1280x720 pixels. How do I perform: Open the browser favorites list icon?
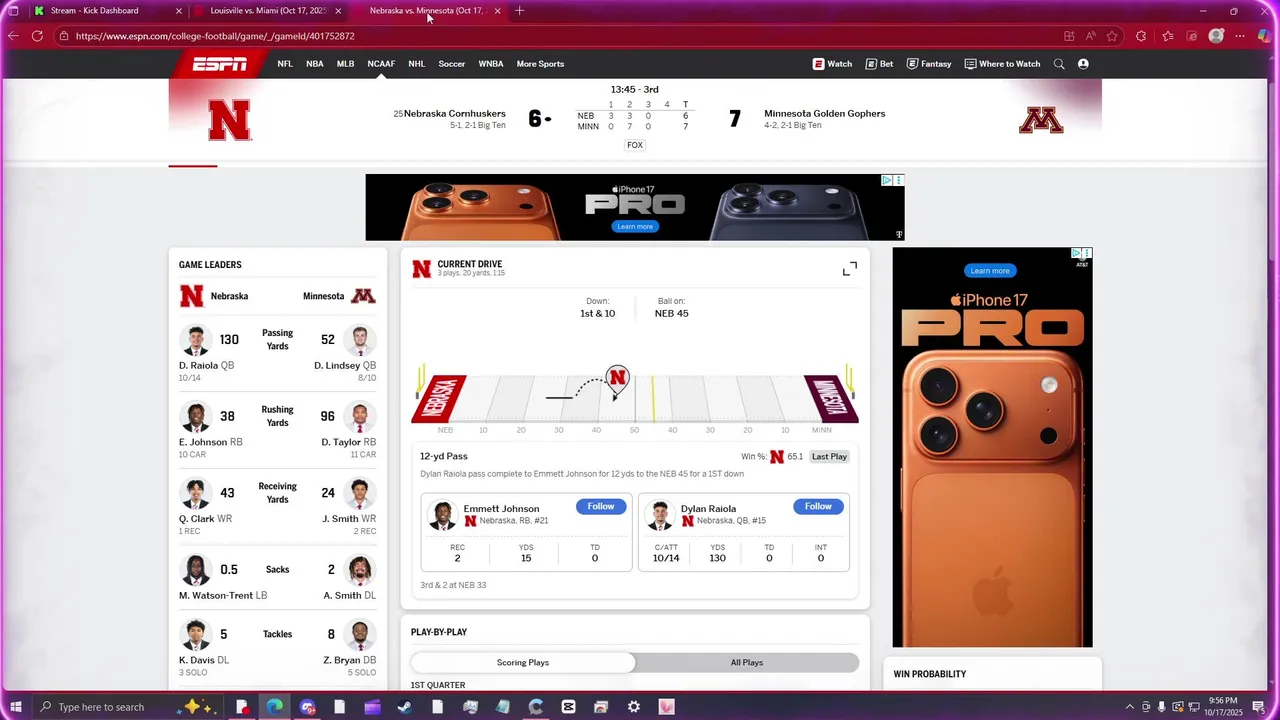(x=1167, y=36)
